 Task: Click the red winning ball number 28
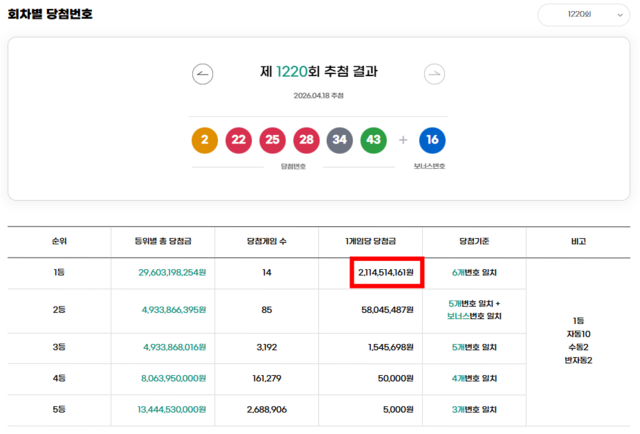[306, 140]
